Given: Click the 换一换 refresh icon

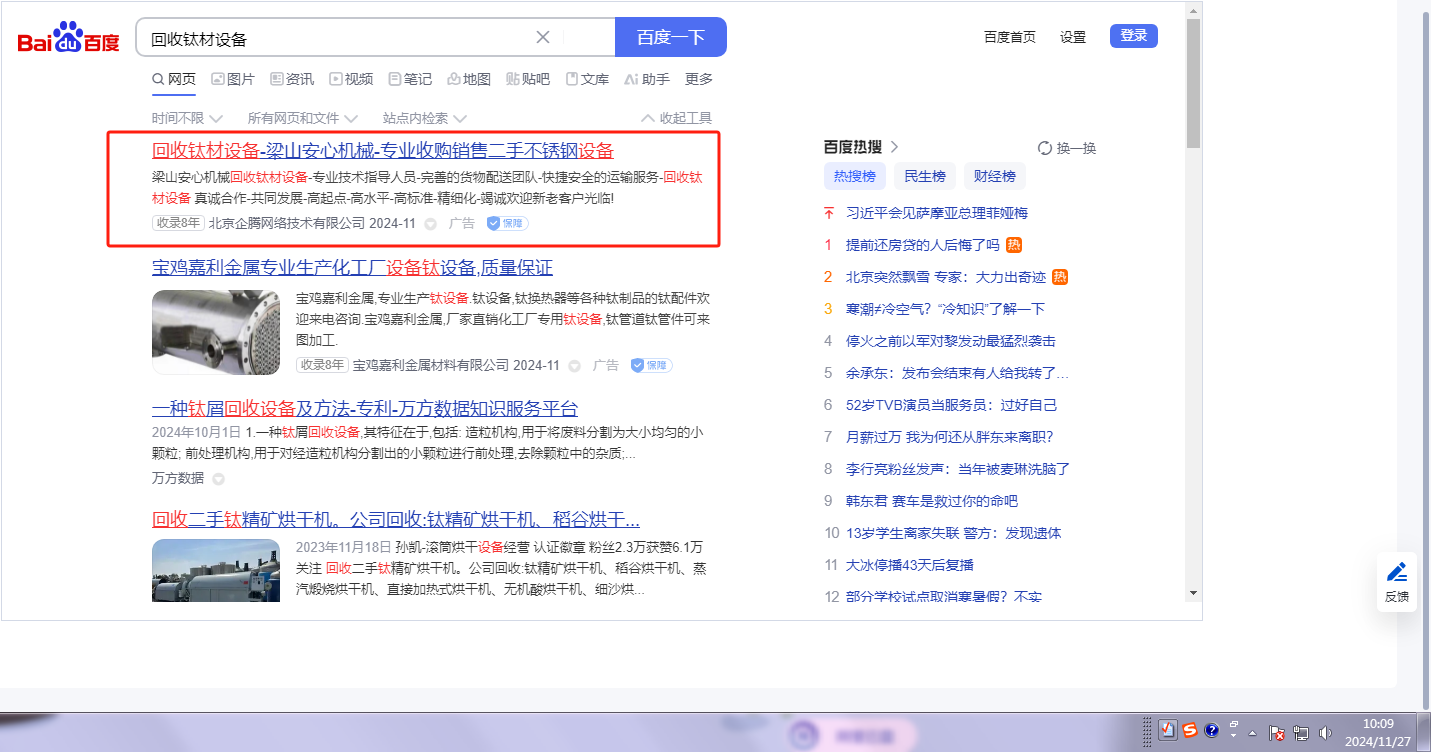Looking at the screenshot, I should pyautogui.click(x=1045, y=148).
